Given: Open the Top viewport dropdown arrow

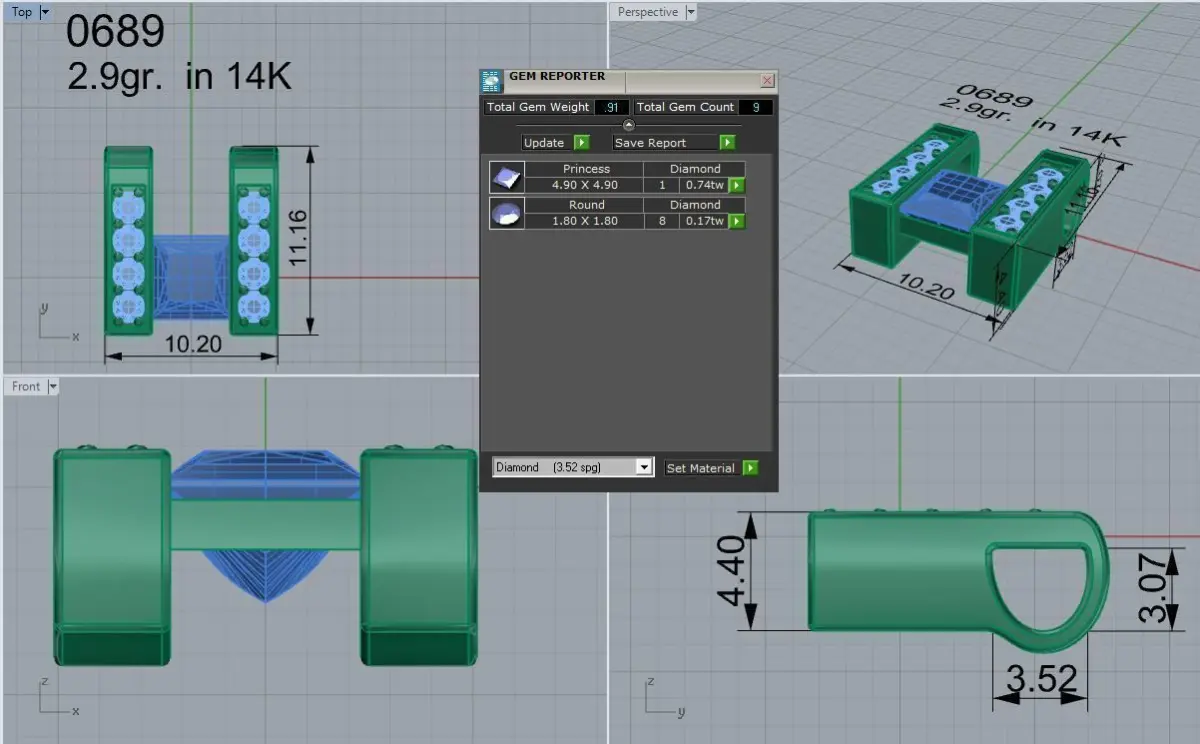Looking at the screenshot, I should tap(44, 12).
